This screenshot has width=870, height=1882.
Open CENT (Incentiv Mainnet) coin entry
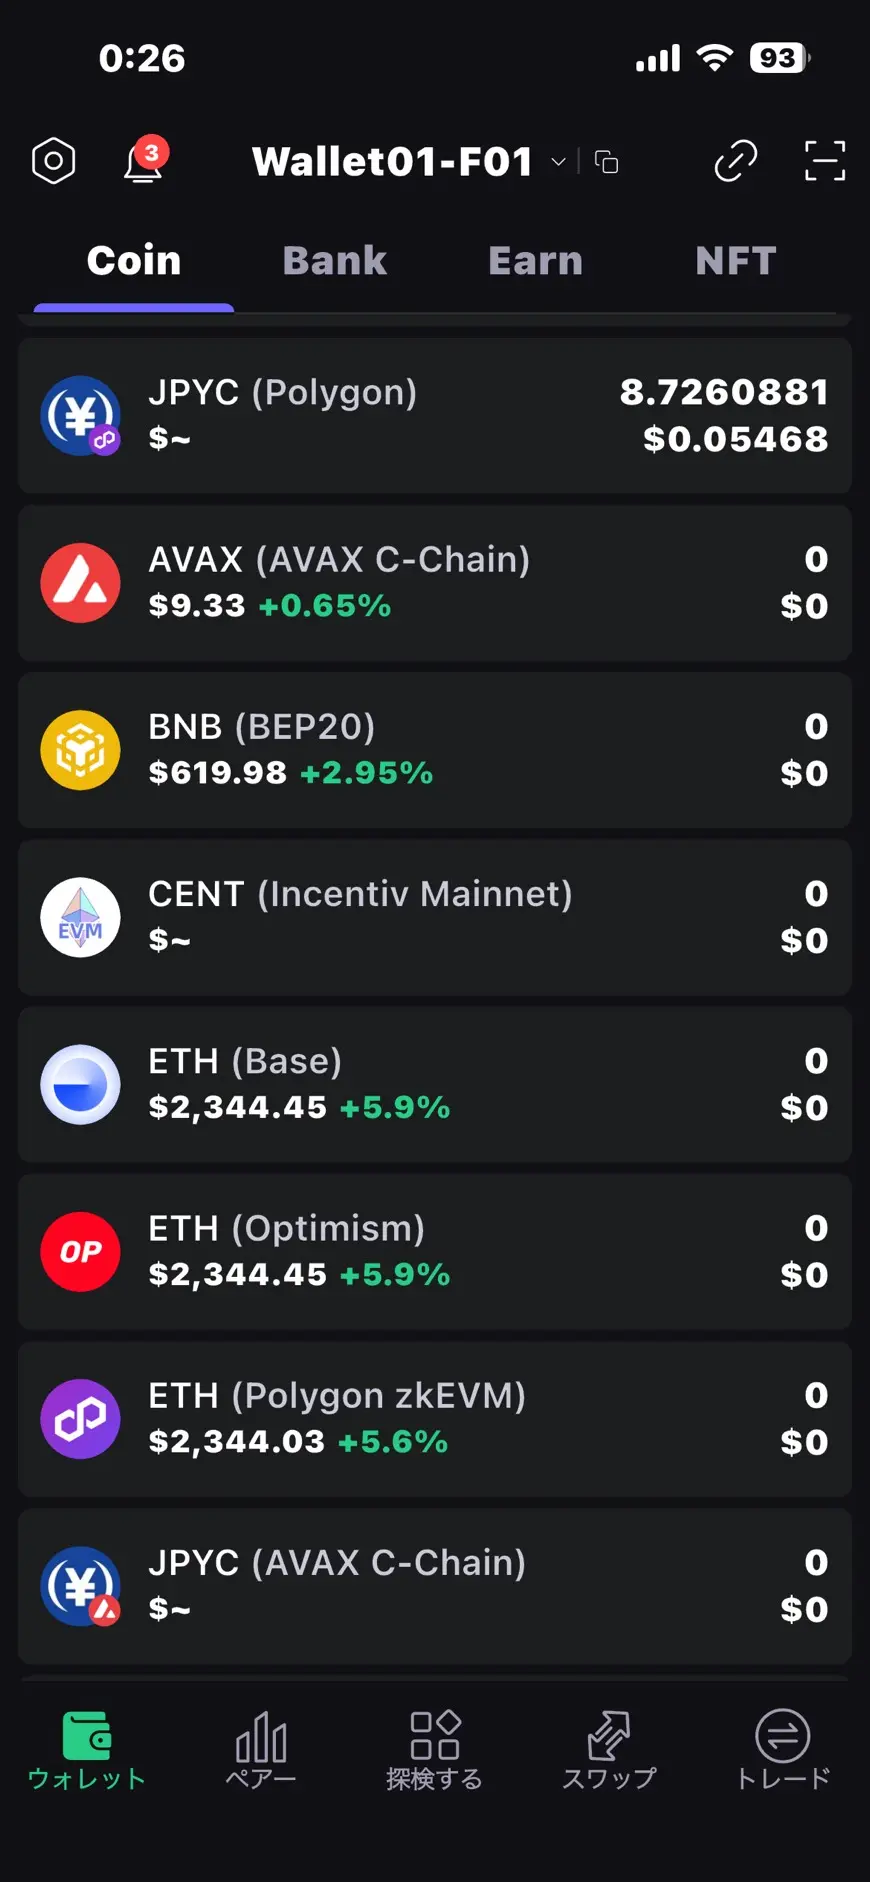tap(435, 917)
